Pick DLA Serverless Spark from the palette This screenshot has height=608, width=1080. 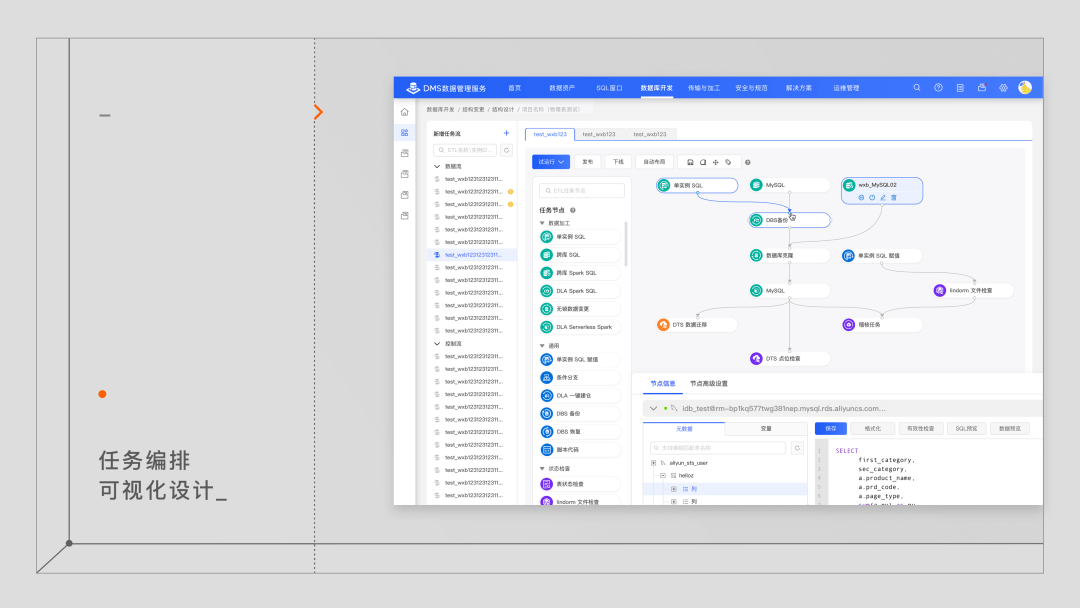[x=579, y=327]
